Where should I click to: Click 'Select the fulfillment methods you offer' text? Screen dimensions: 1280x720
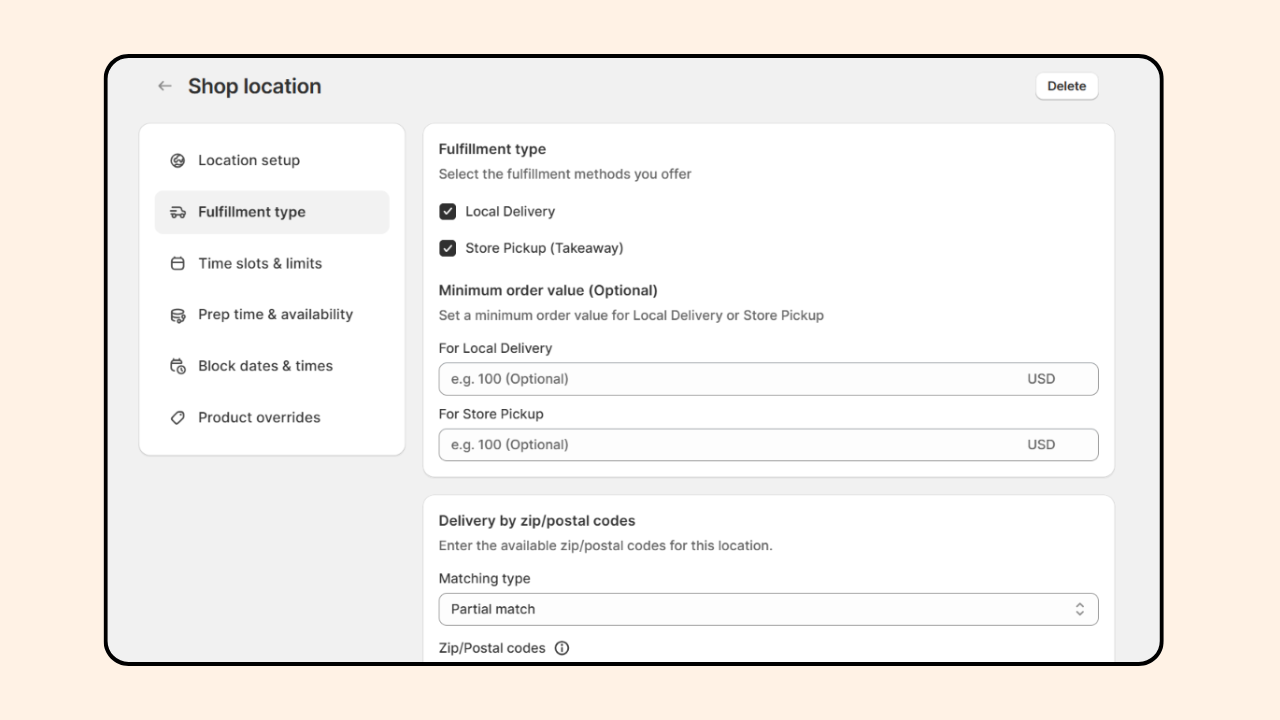tap(565, 174)
